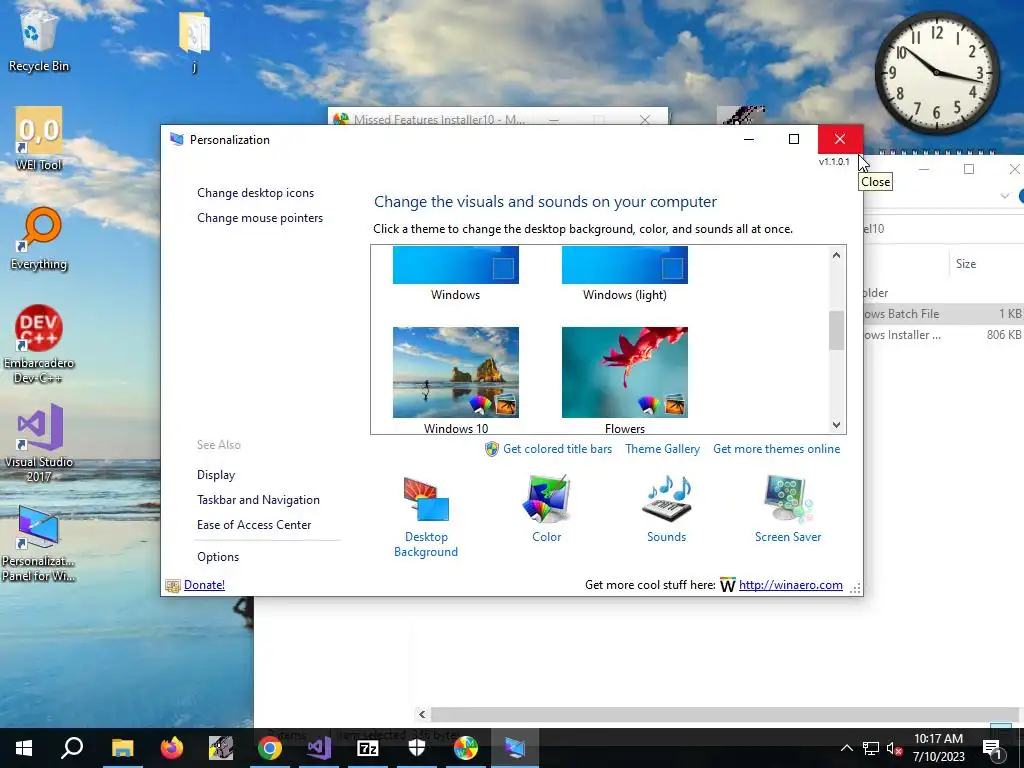
Task: Open network status tray icon
Action: click(x=871, y=748)
